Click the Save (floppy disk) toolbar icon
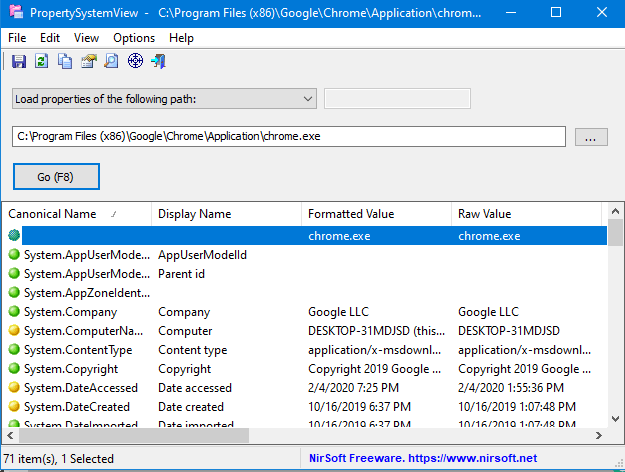 [x=19, y=62]
